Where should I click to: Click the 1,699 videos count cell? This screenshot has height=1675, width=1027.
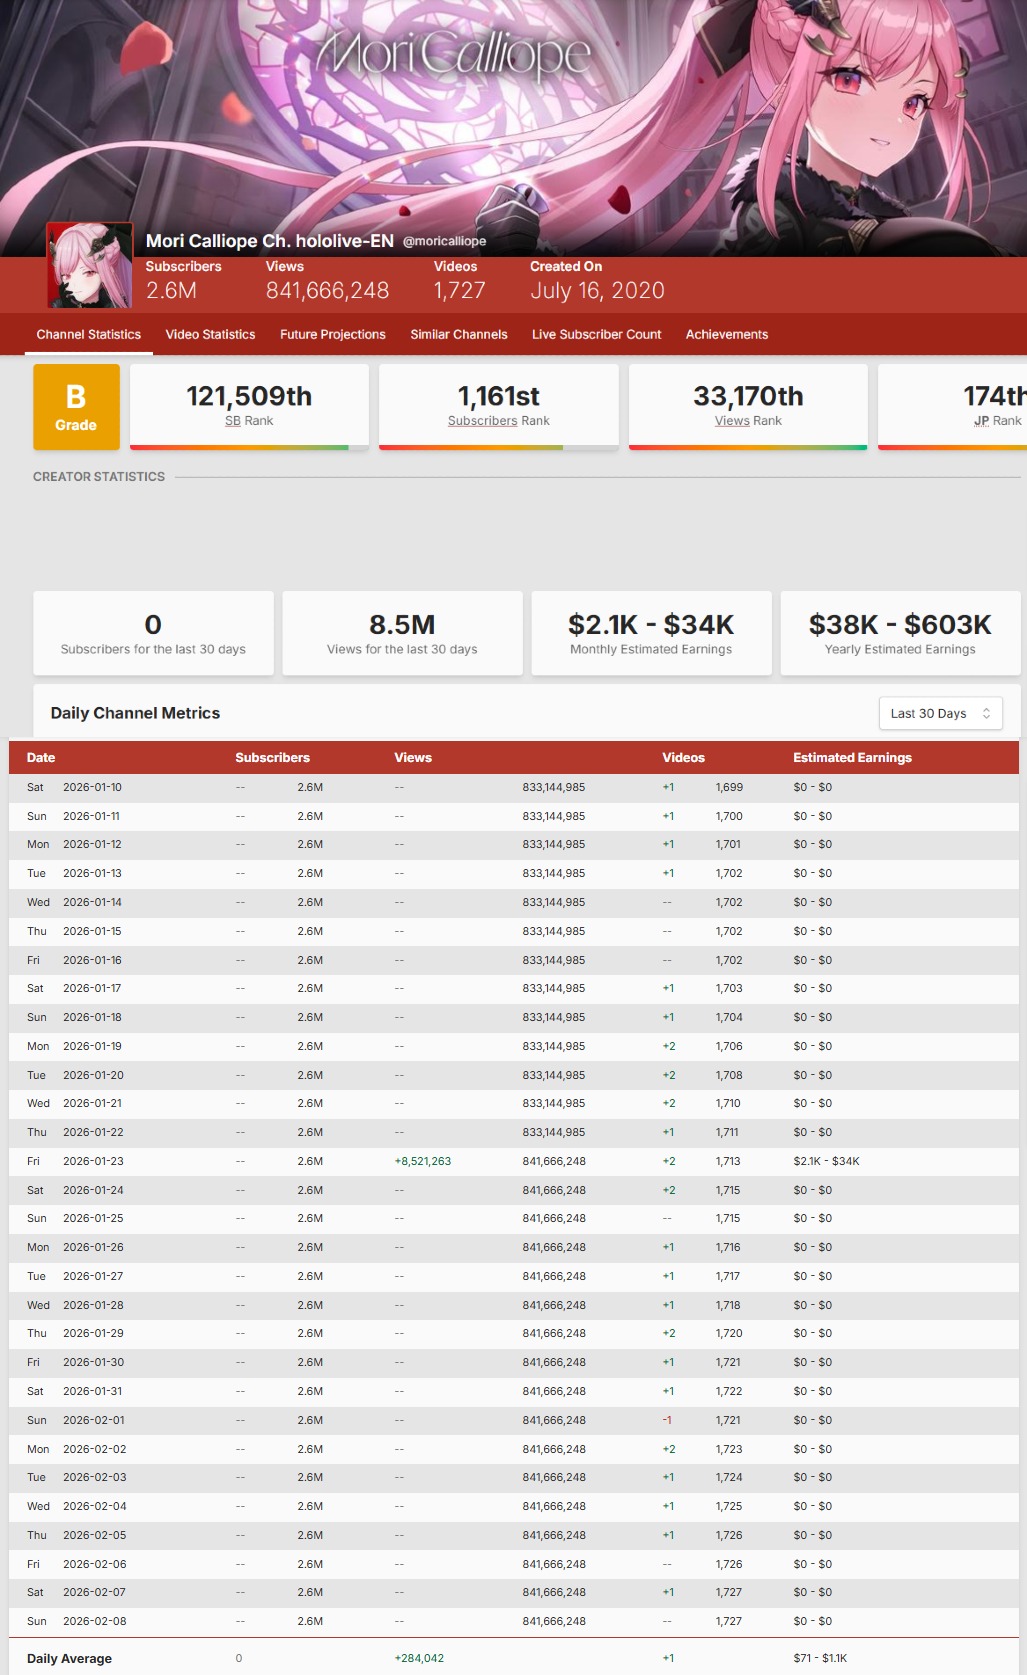coord(729,787)
